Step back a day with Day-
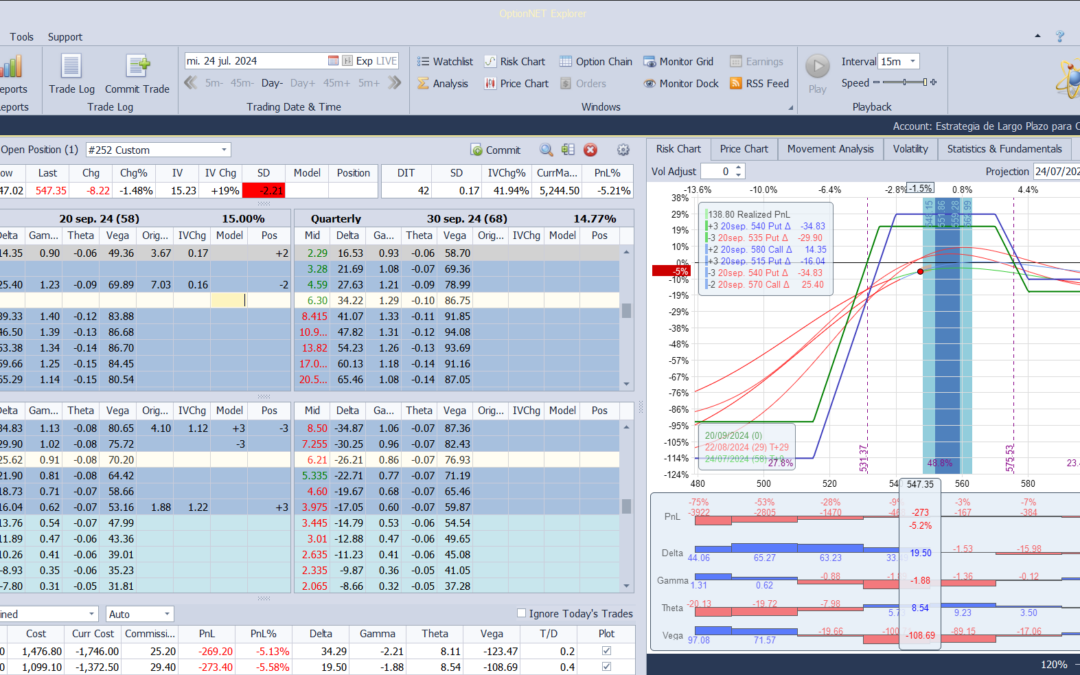This screenshot has height=675, width=1080. click(272, 83)
